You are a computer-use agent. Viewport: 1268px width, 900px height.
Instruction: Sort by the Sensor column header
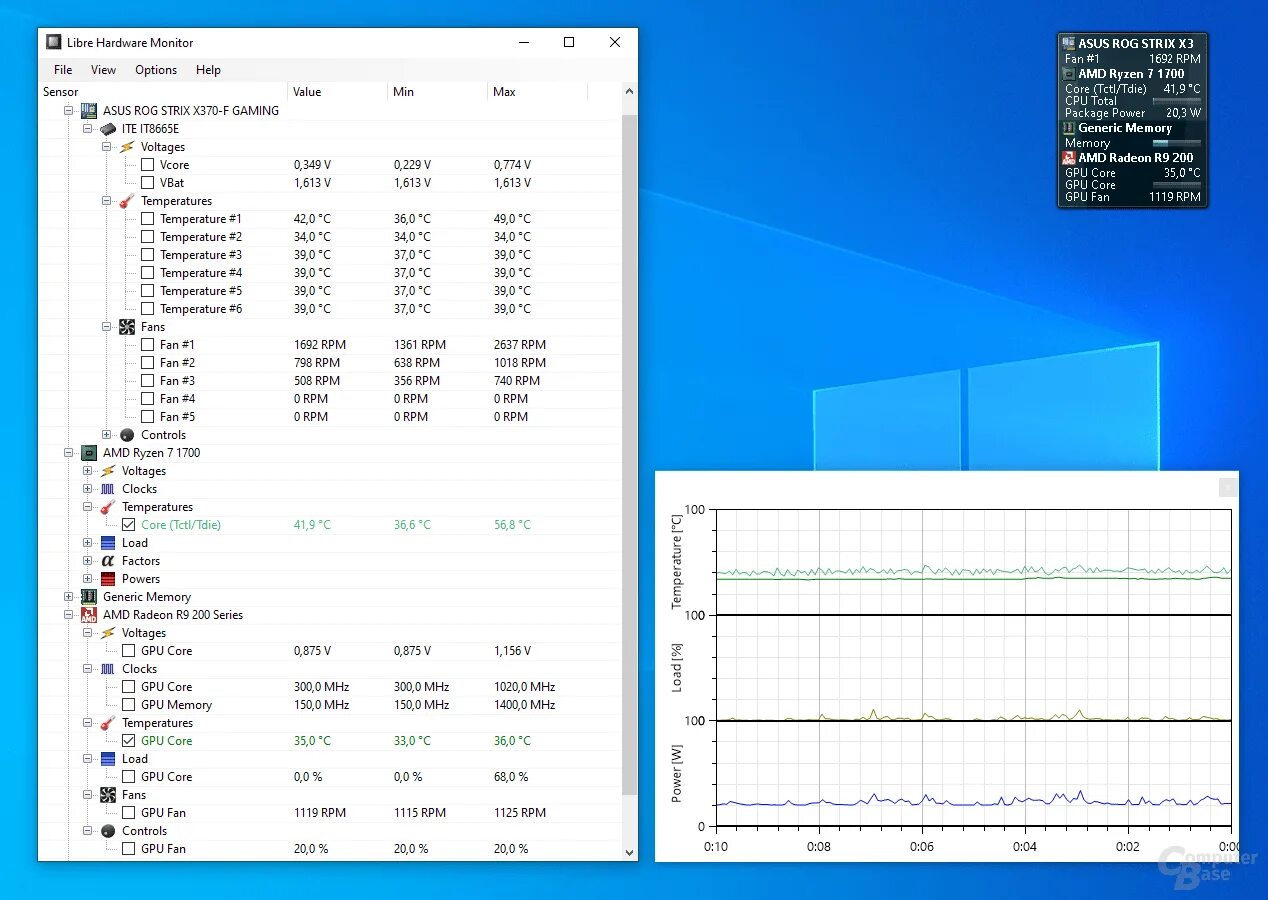163,92
